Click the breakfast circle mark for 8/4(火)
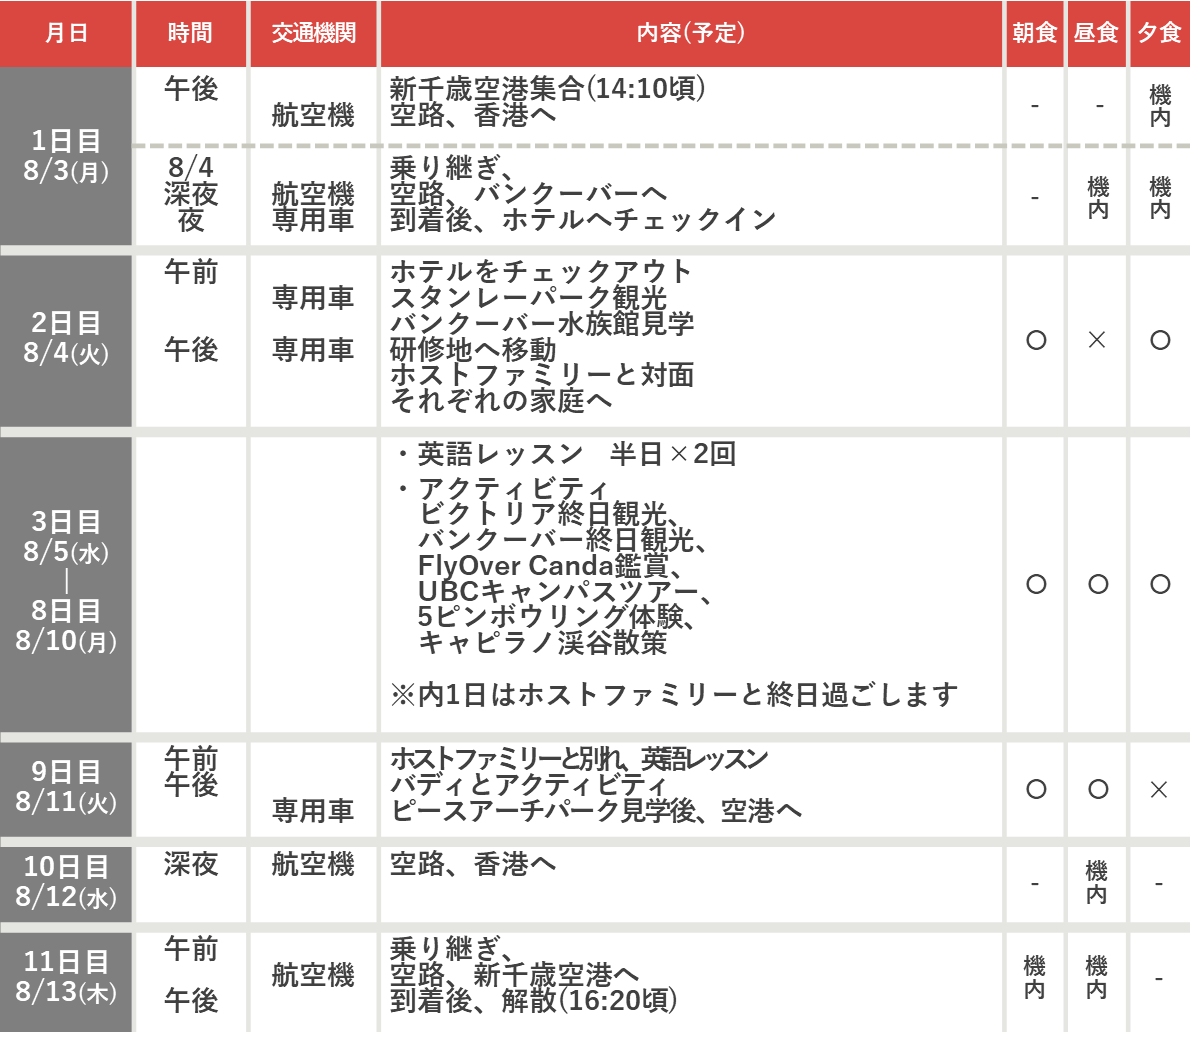The image size is (1196, 1037). 1036,341
